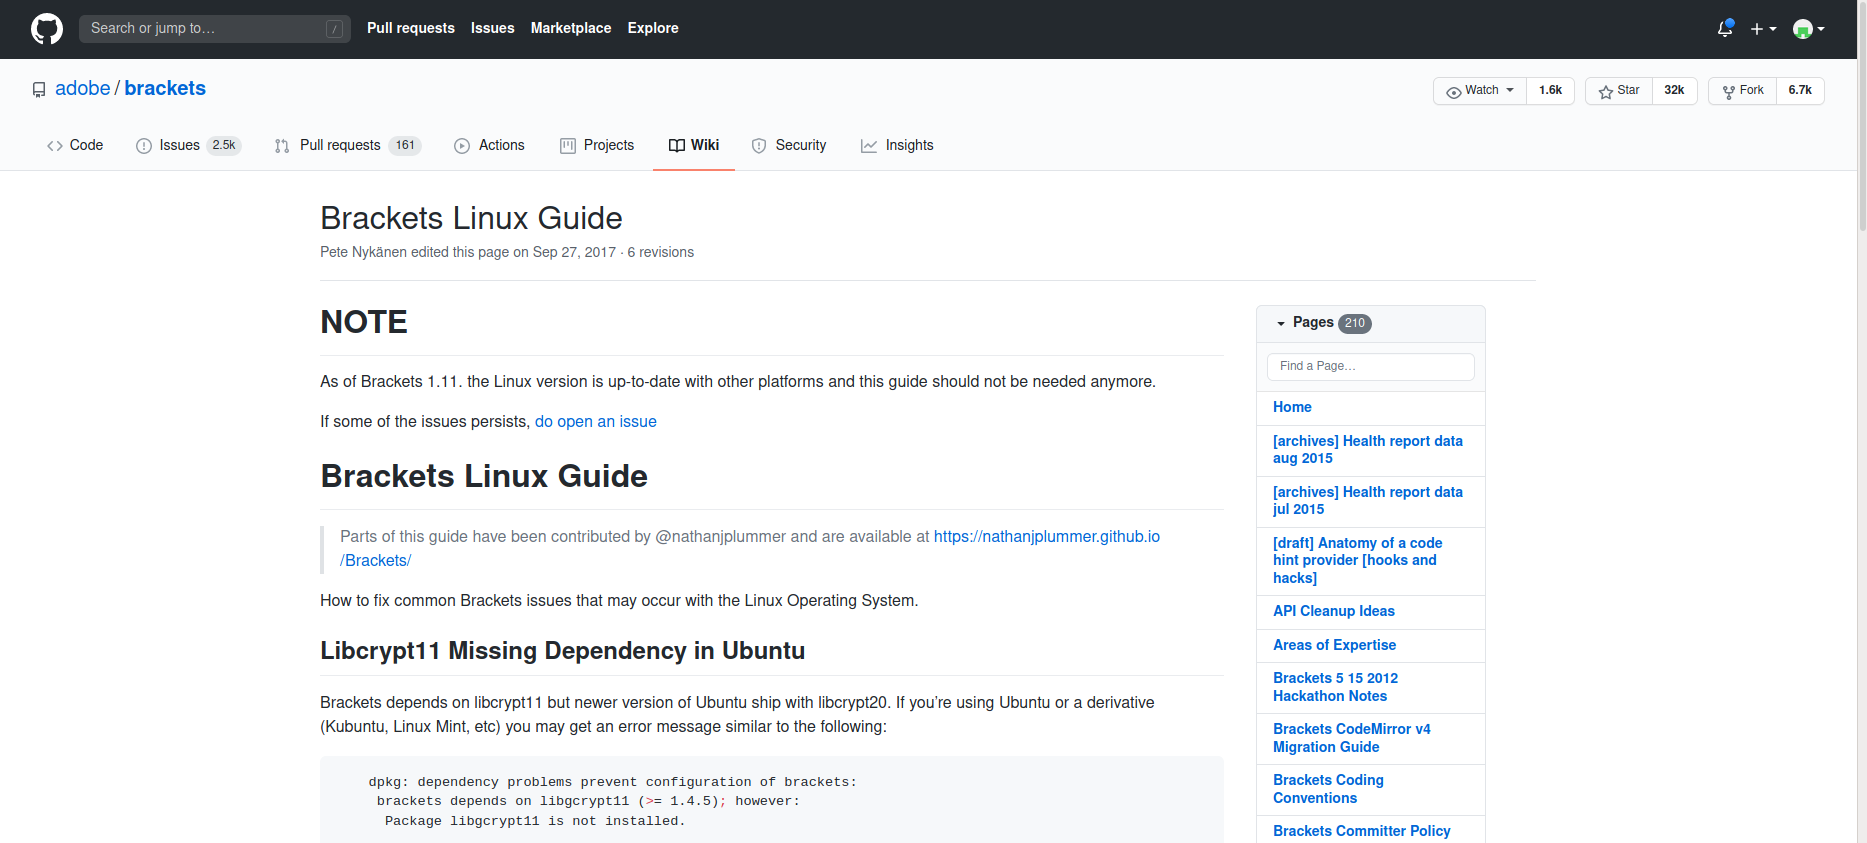Click the repository book icon beside adobe
This screenshot has height=843, width=1867.
[x=39, y=90]
